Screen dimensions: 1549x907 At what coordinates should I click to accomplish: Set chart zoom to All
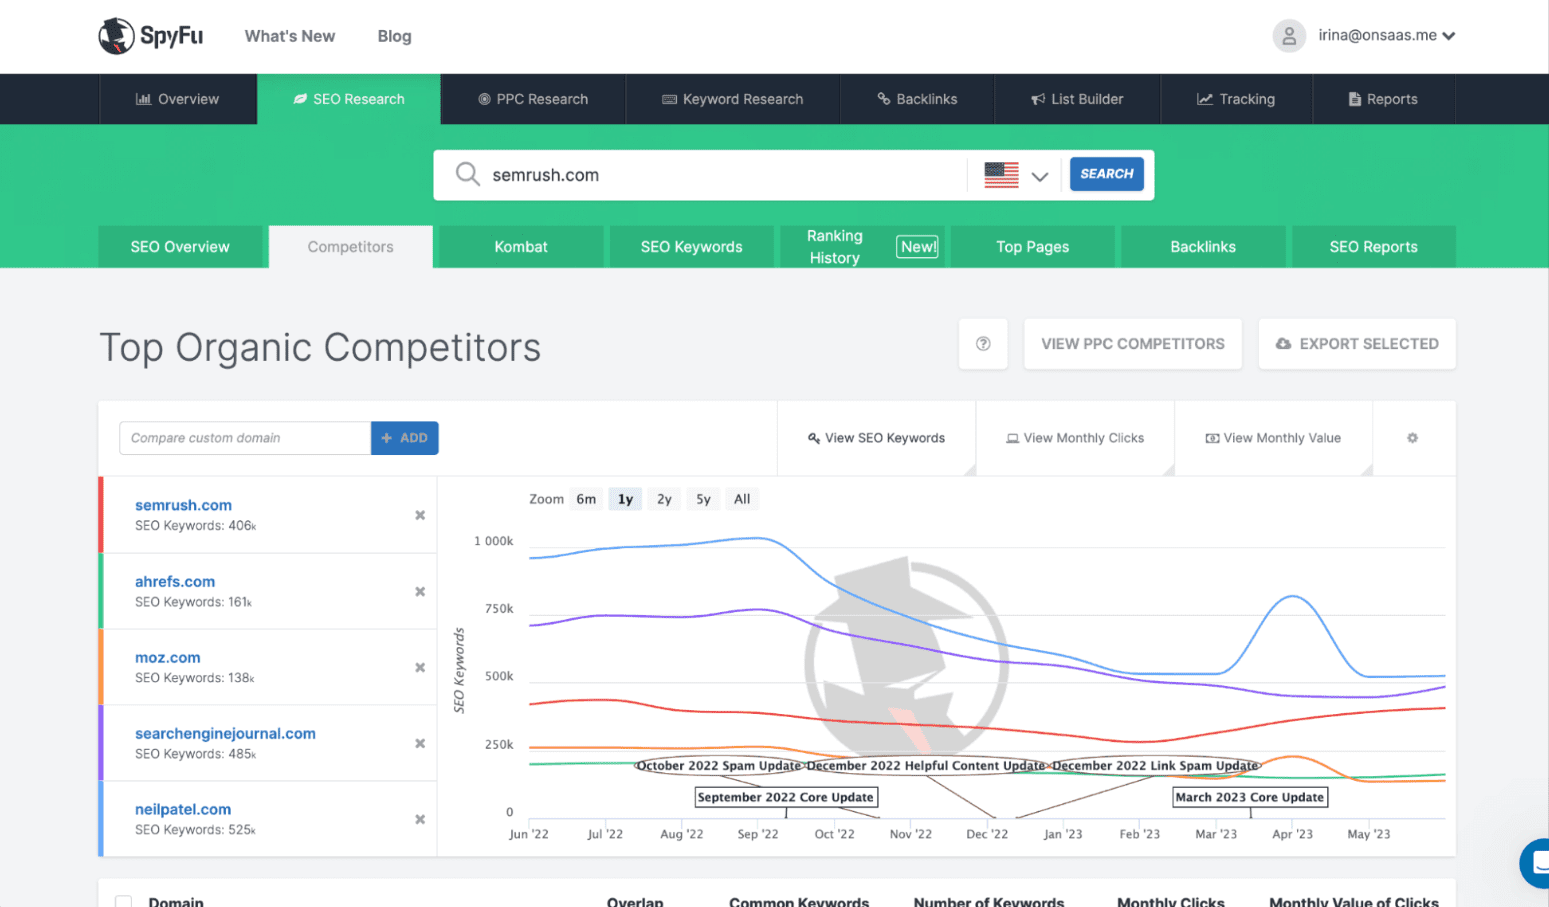tap(742, 499)
